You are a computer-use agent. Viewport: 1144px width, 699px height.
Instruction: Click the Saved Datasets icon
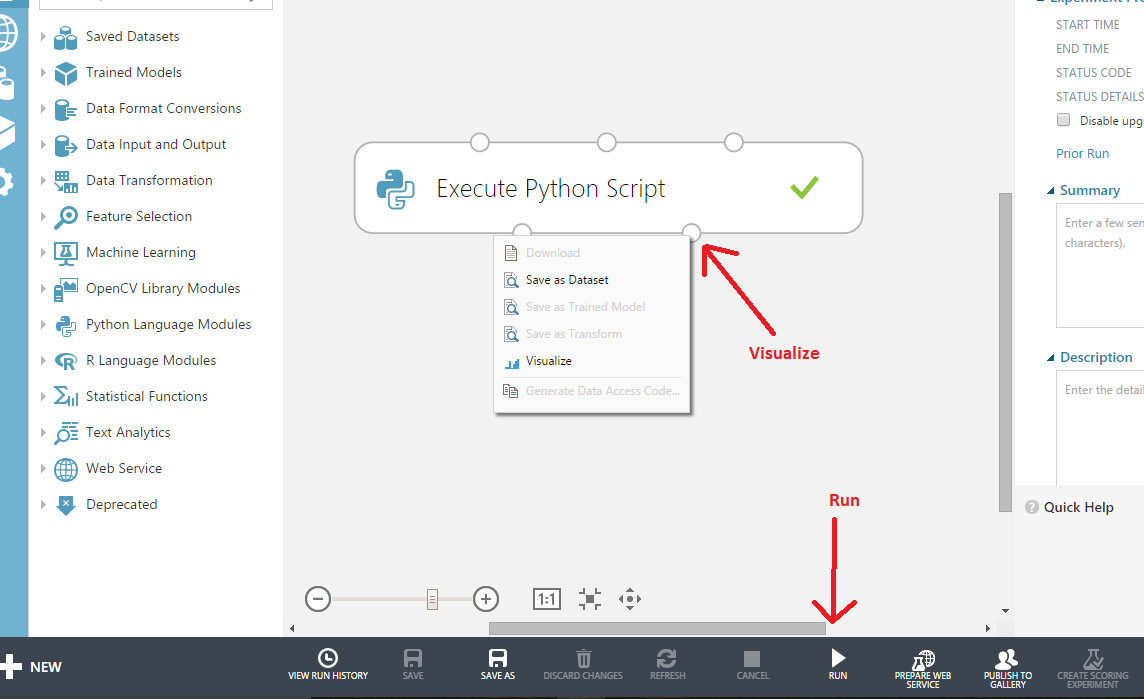click(x=66, y=37)
